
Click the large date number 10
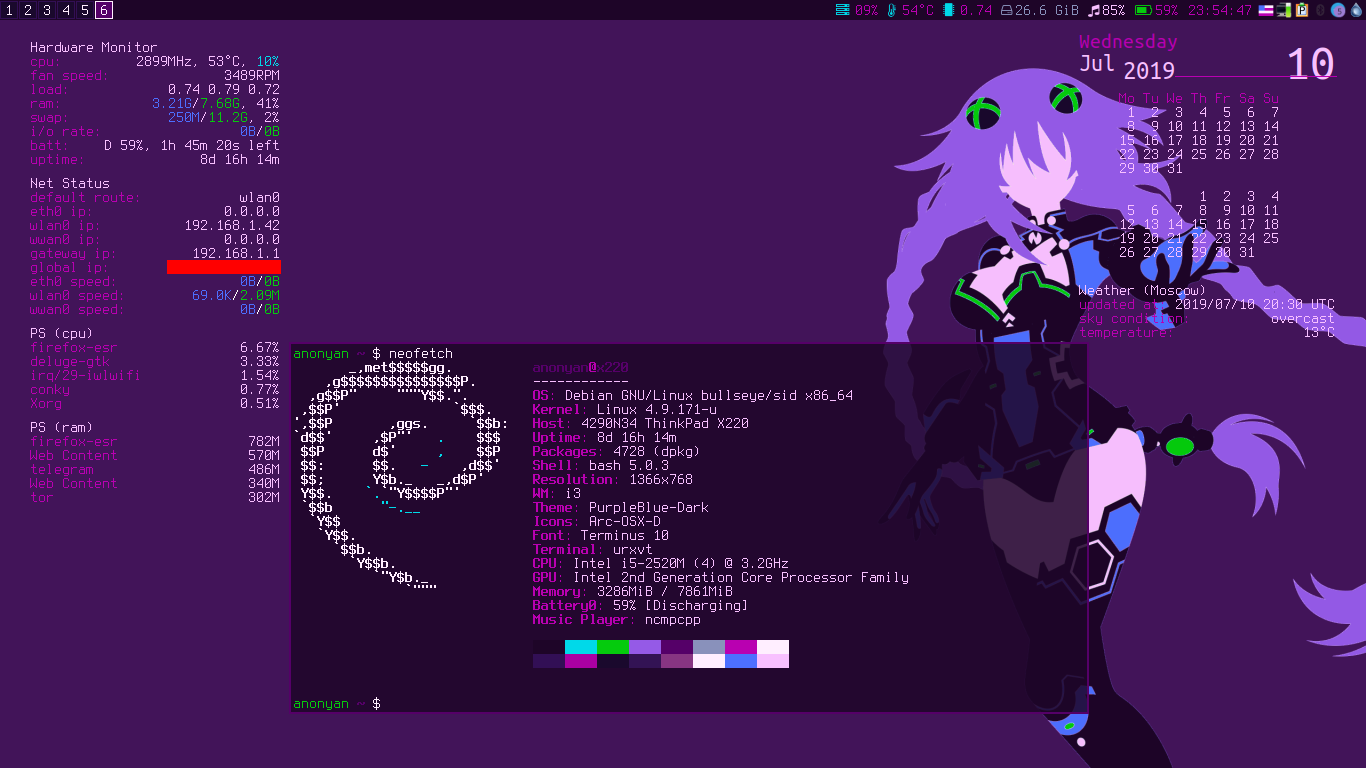coord(1310,64)
